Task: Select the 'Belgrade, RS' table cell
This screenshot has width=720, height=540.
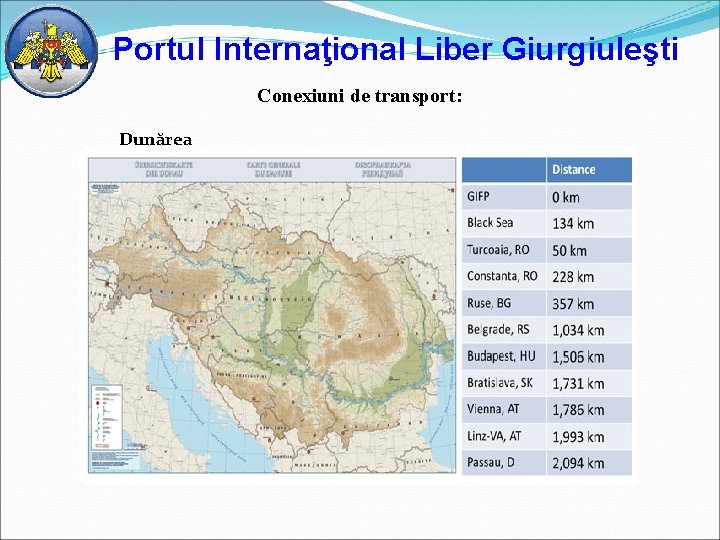Action: [504, 330]
